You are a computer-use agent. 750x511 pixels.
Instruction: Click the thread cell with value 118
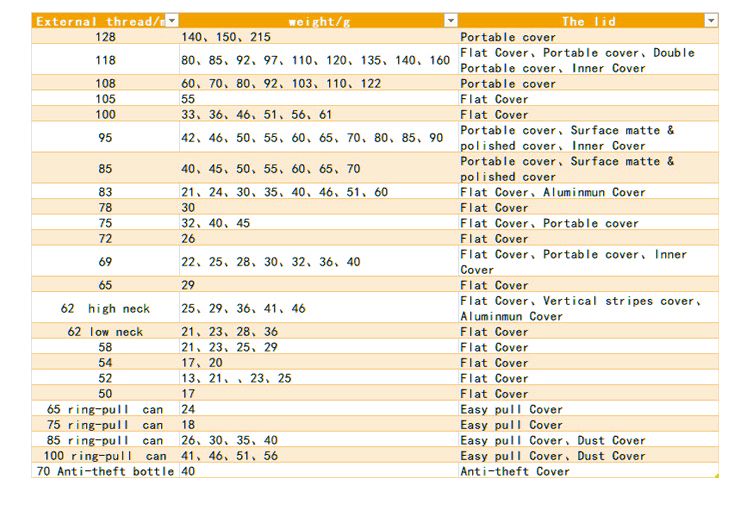tap(105, 60)
